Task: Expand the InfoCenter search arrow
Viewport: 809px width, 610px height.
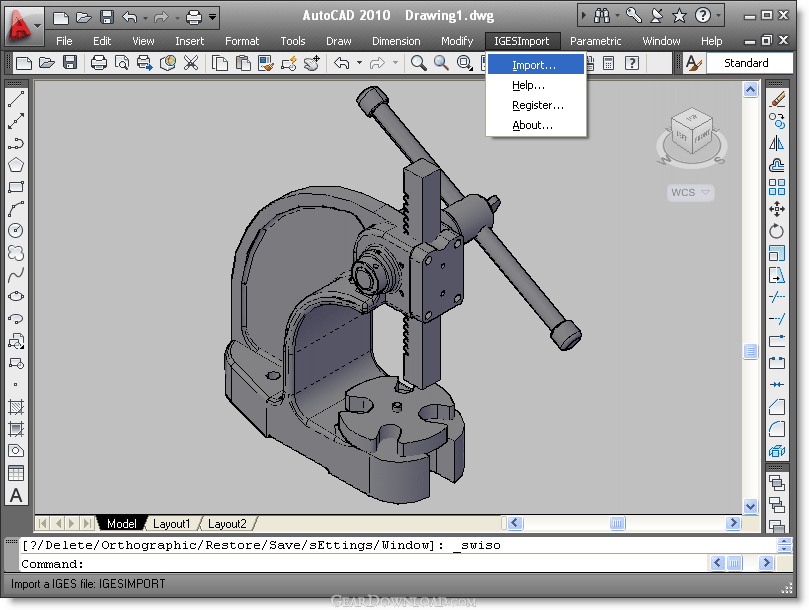Action: click(x=584, y=16)
